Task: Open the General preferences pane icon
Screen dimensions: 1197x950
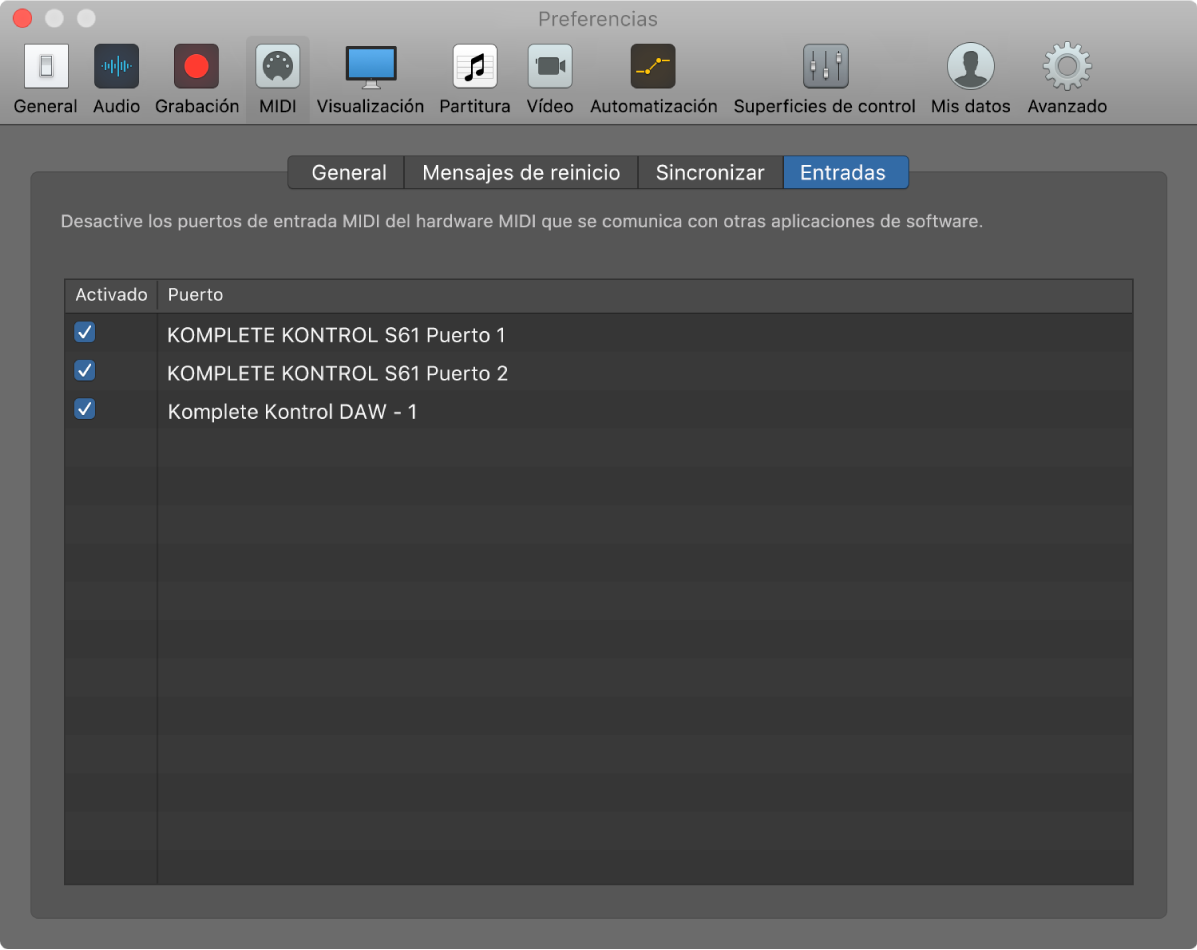Action: pyautogui.click(x=45, y=67)
